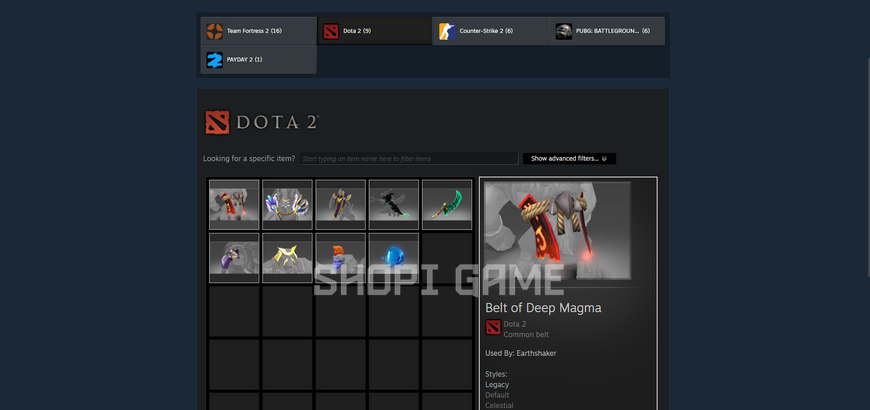Select the purple and gold robe item

pyautogui.click(x=341, y=205)
